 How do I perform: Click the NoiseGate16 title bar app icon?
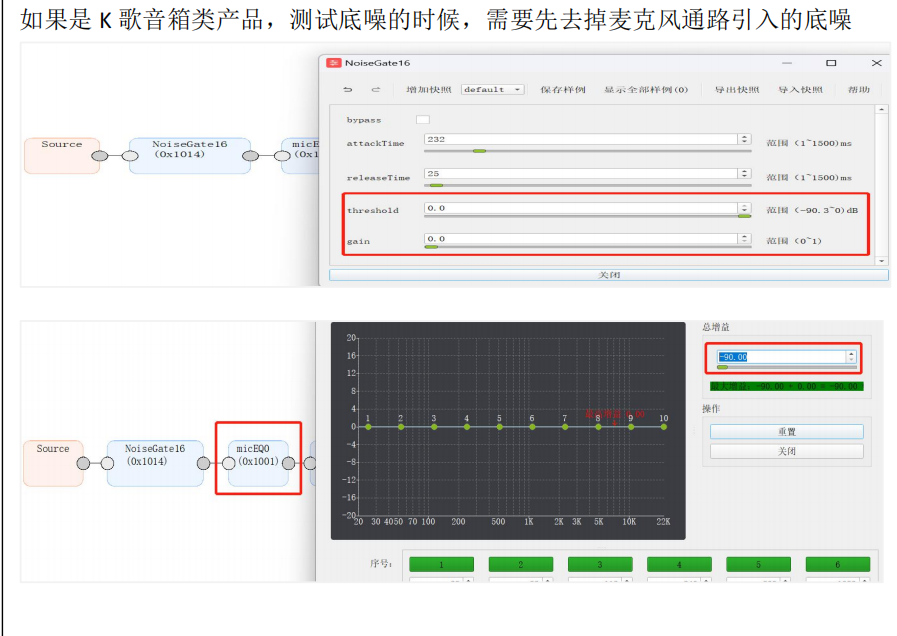pos(334,63)
